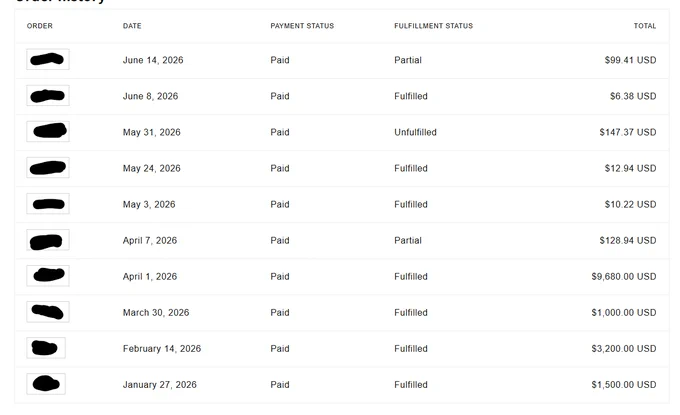This screenshot has height=415, width=680.
Task: Select the $147.37 USD total amount
Action: (x=628, y=132)
